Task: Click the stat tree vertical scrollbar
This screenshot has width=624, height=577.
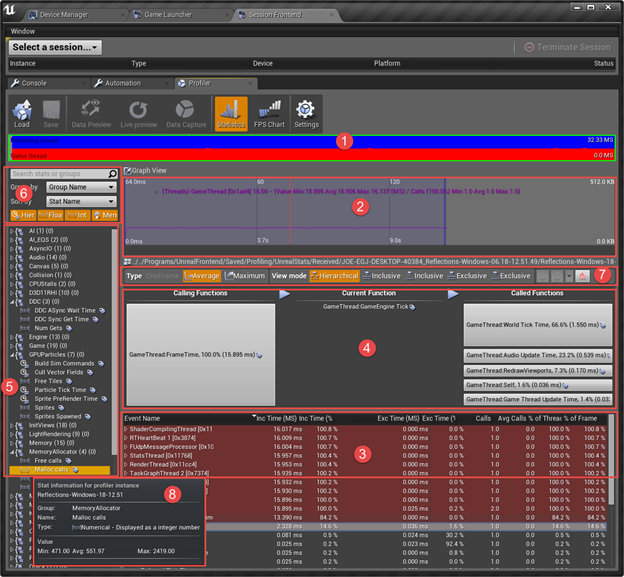Action: pyautogui.click(x=115, y=342)
